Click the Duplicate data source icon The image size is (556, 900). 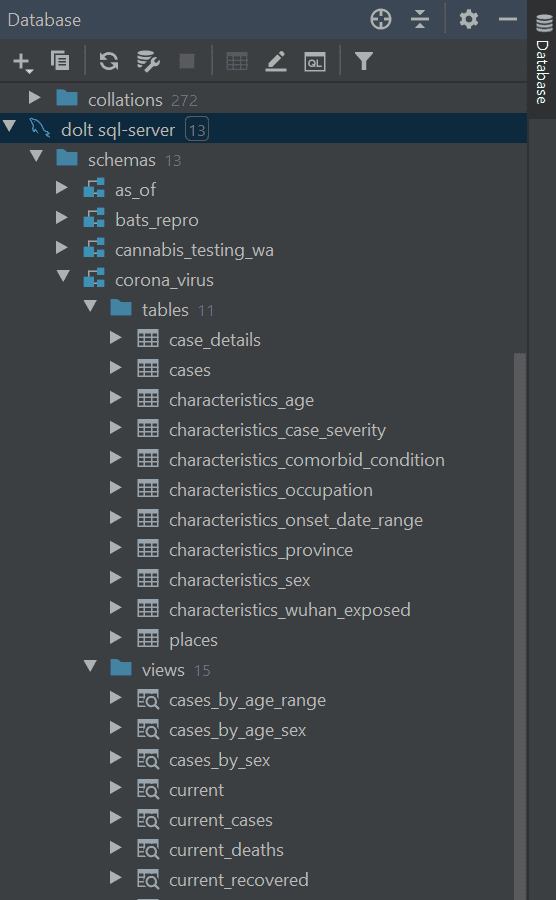point(60,60)
